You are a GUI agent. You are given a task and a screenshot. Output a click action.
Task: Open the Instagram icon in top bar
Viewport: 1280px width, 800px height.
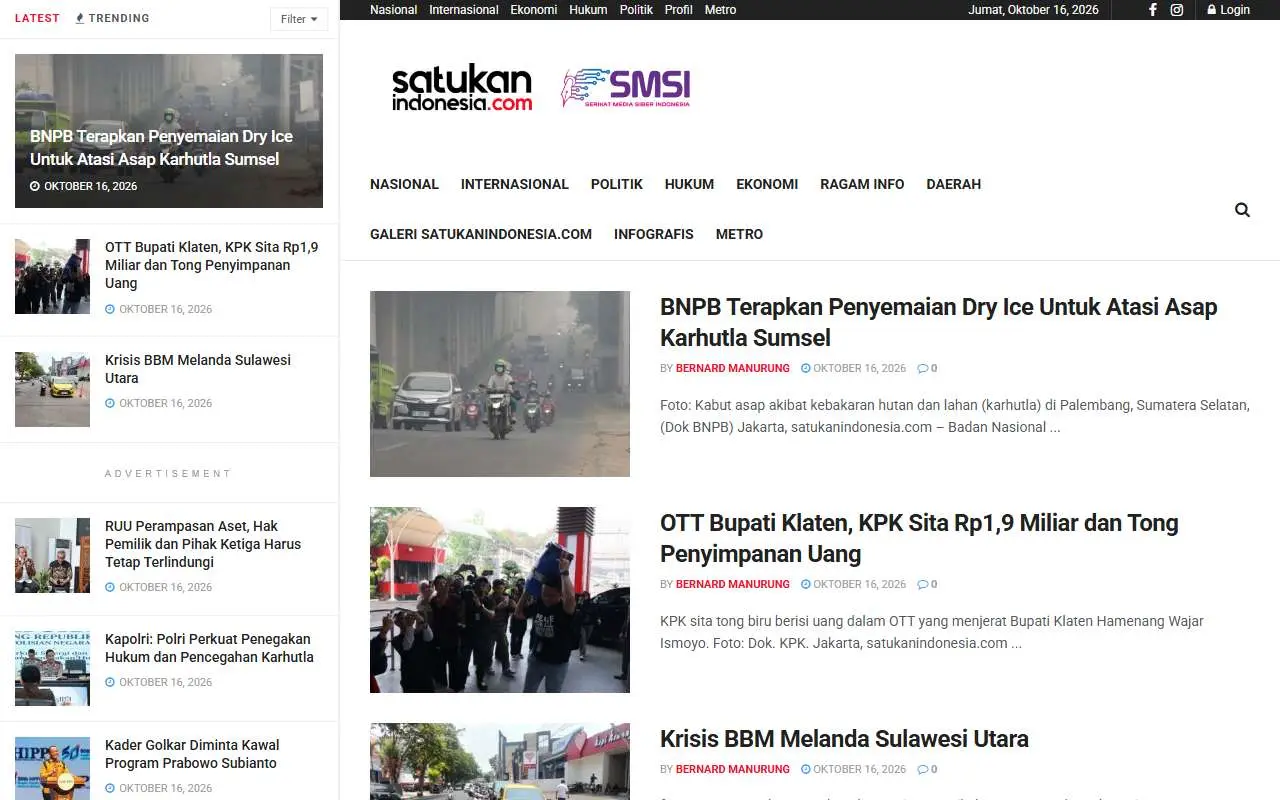point(1177,10)
